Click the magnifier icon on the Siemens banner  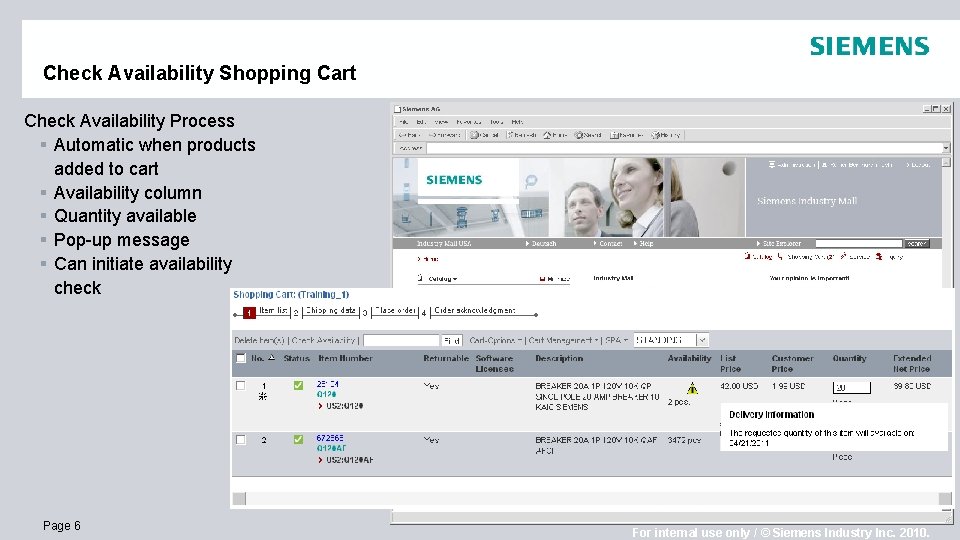click(531, 181)
